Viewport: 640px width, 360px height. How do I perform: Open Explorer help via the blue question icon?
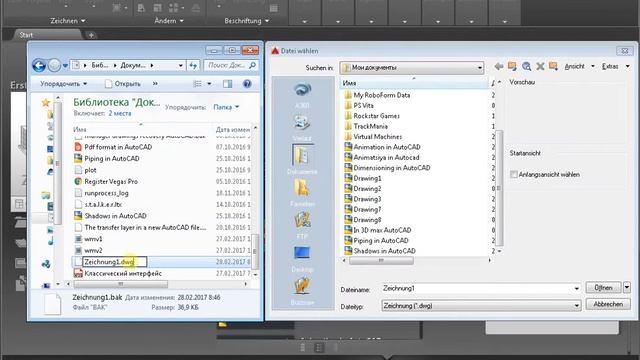click(x=247, y=84)
